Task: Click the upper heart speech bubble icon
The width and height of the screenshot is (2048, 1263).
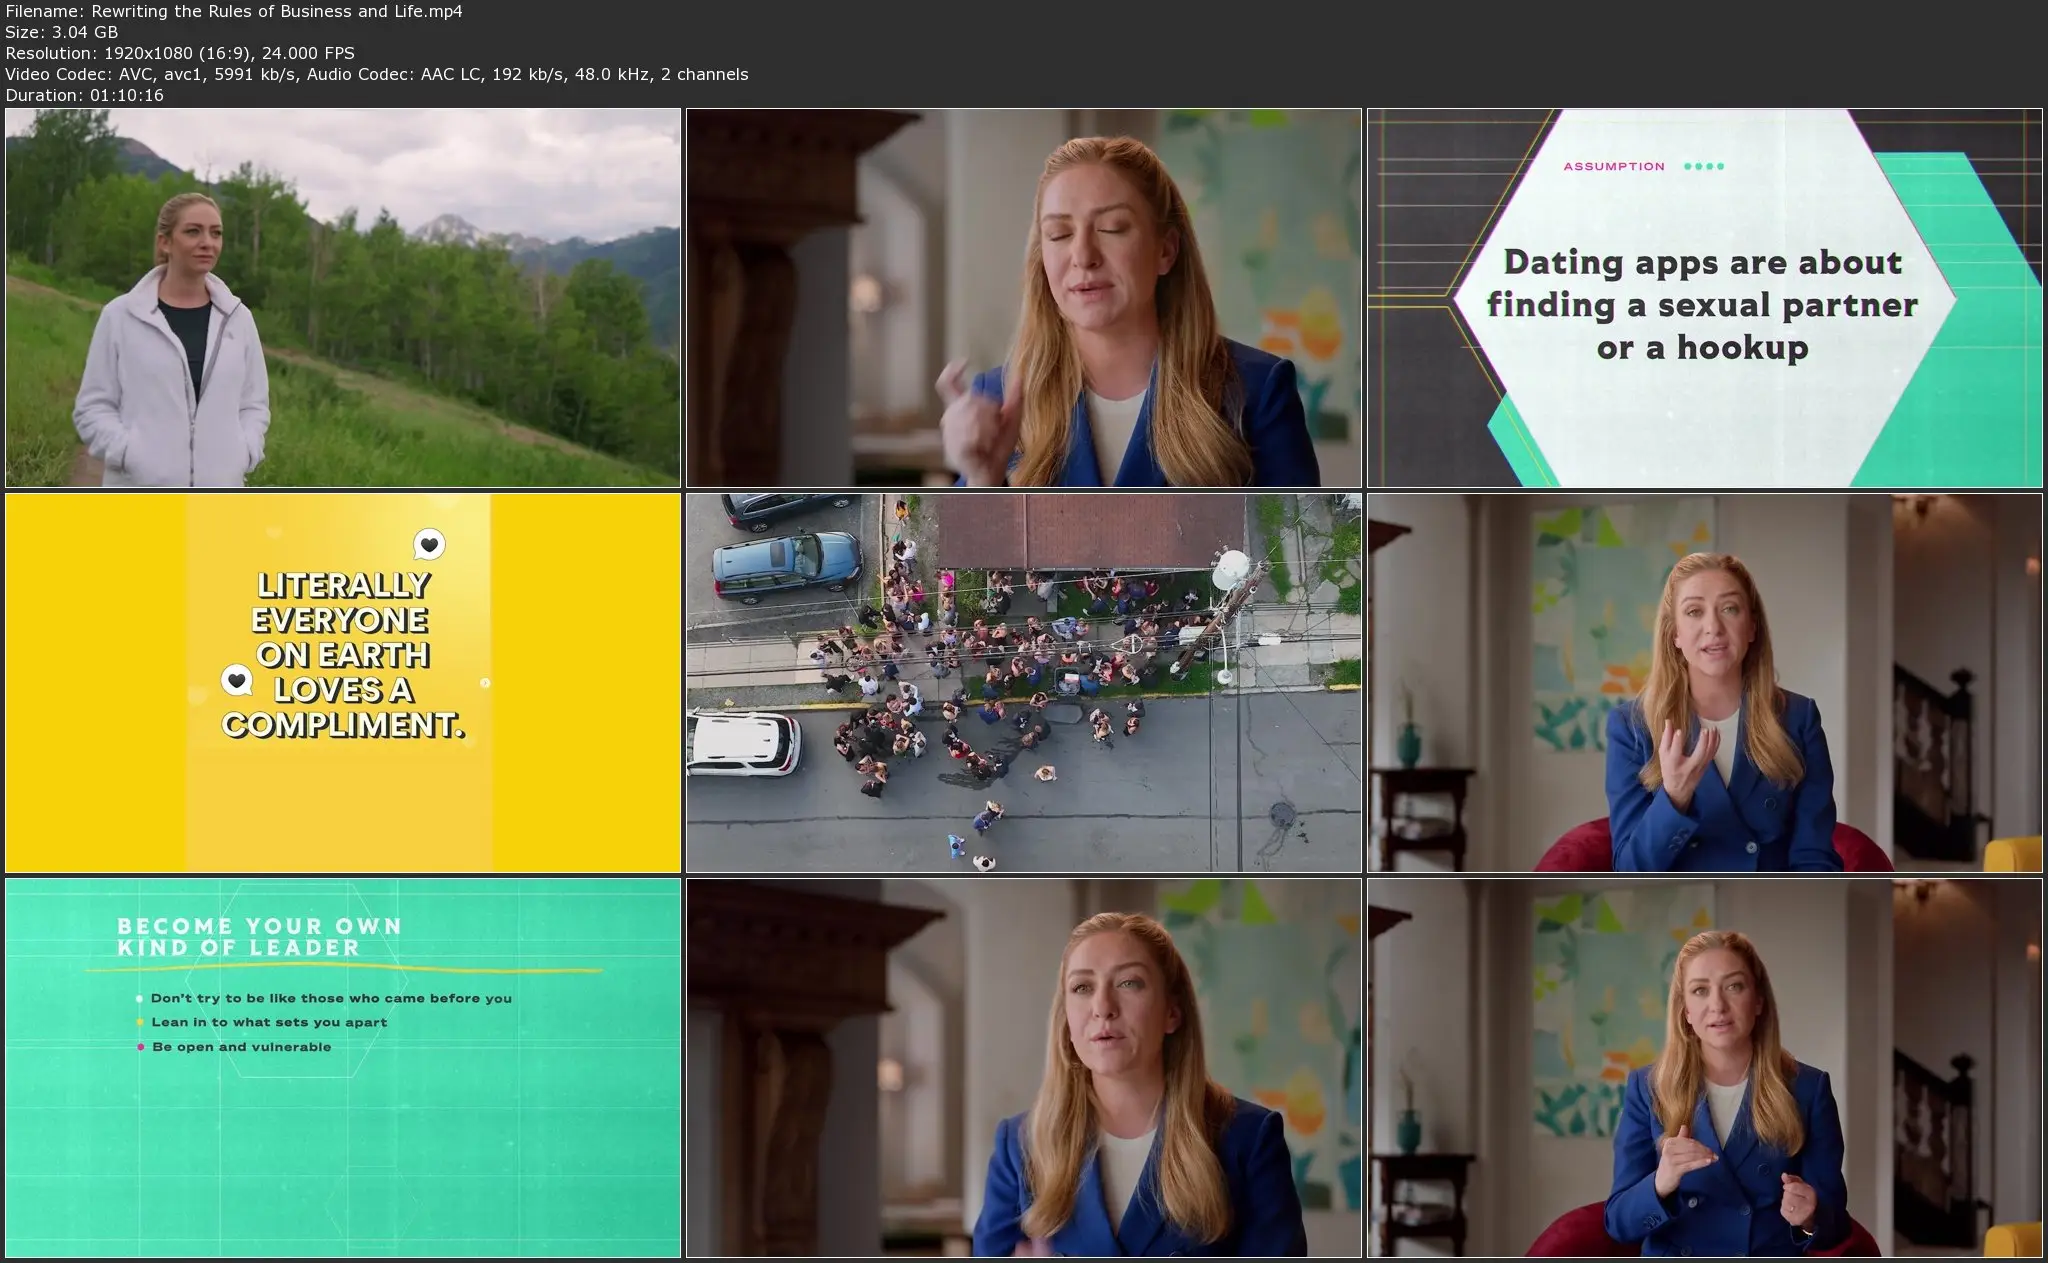Action: [x=429, y=545]
